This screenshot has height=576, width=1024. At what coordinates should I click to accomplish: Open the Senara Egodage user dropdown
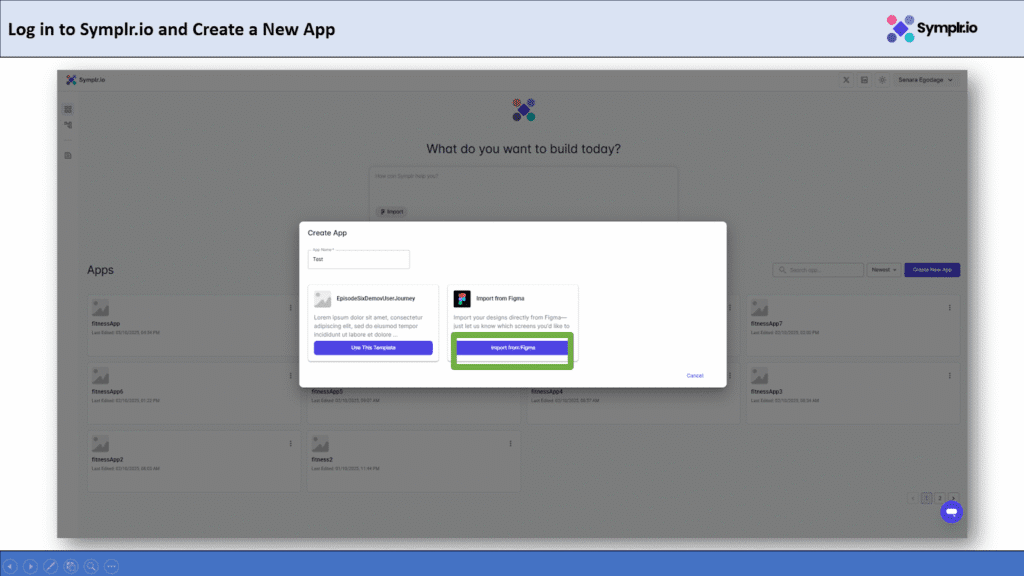[x=926, y=80]
